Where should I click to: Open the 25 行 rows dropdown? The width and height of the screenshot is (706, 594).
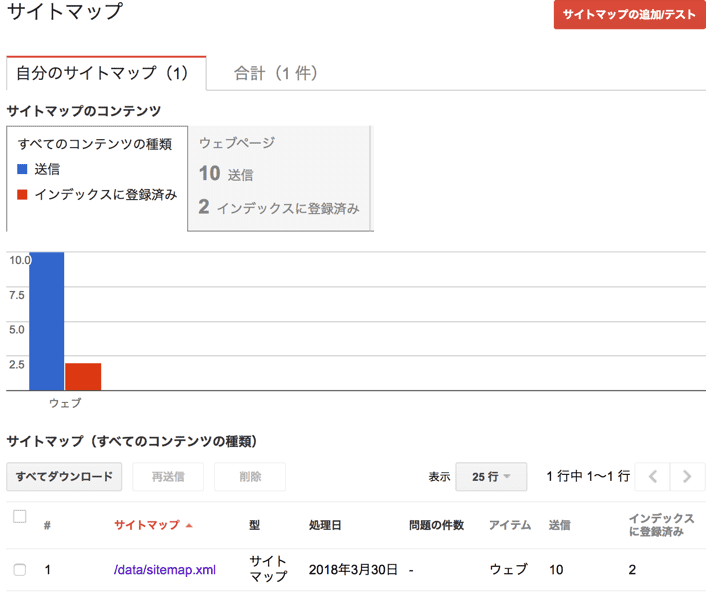click(x=491, y=476)
